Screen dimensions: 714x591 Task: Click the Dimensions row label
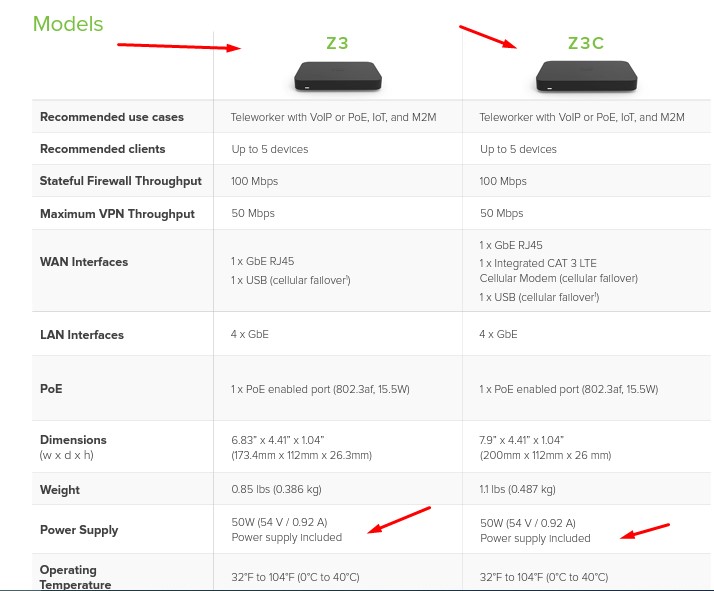(73, 440)
